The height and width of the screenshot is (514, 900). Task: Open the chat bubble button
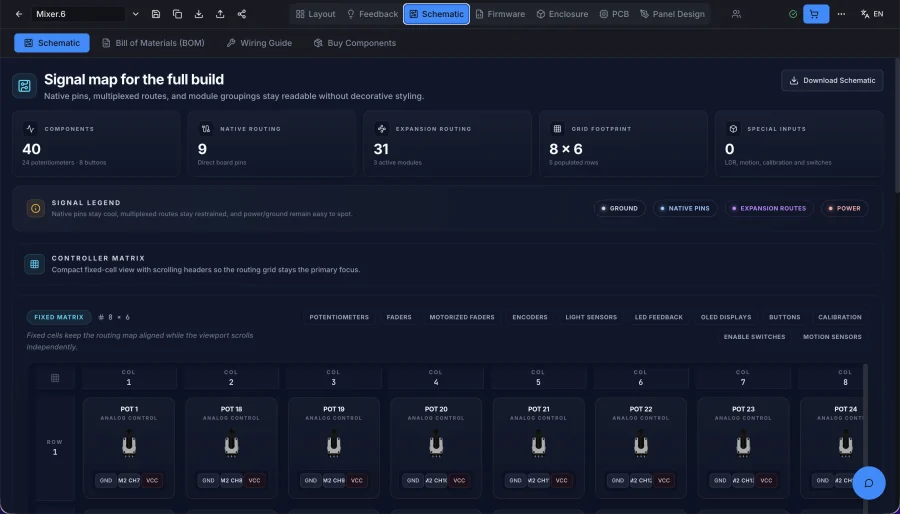[869, 483]
